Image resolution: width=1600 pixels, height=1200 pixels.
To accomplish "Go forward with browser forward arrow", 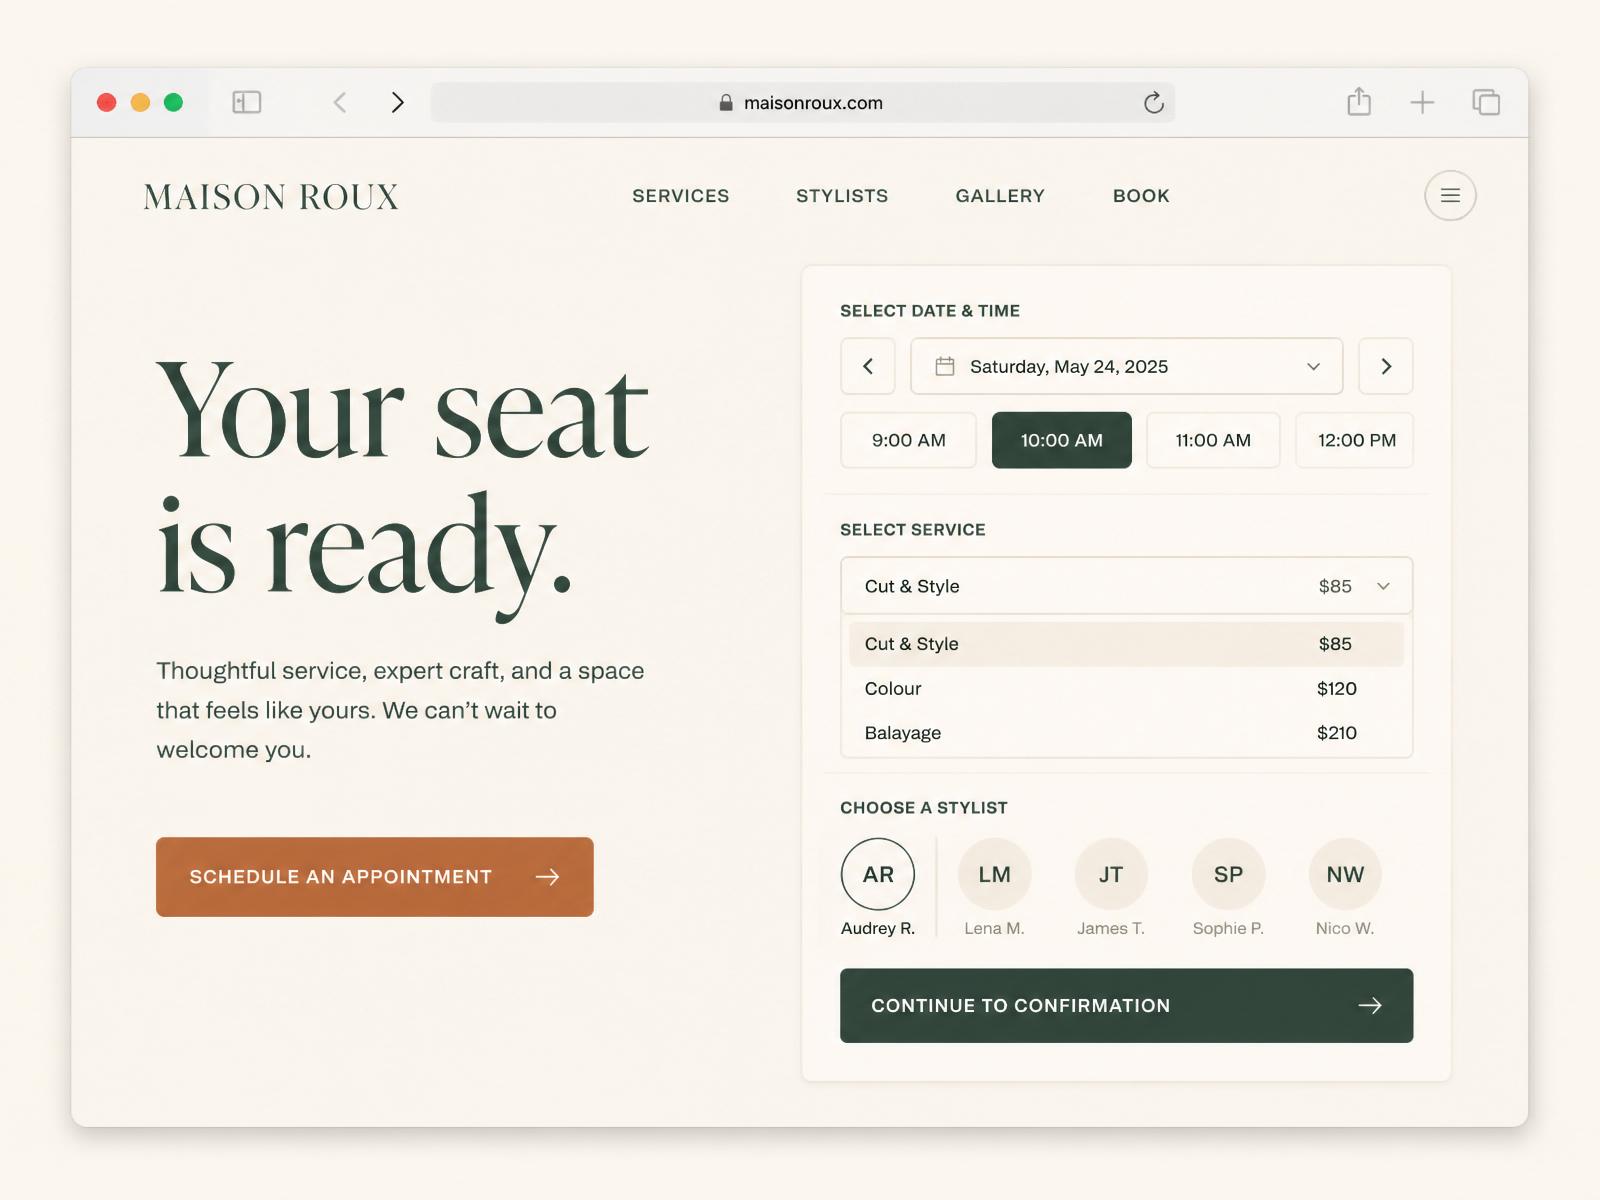I will 397,102.
